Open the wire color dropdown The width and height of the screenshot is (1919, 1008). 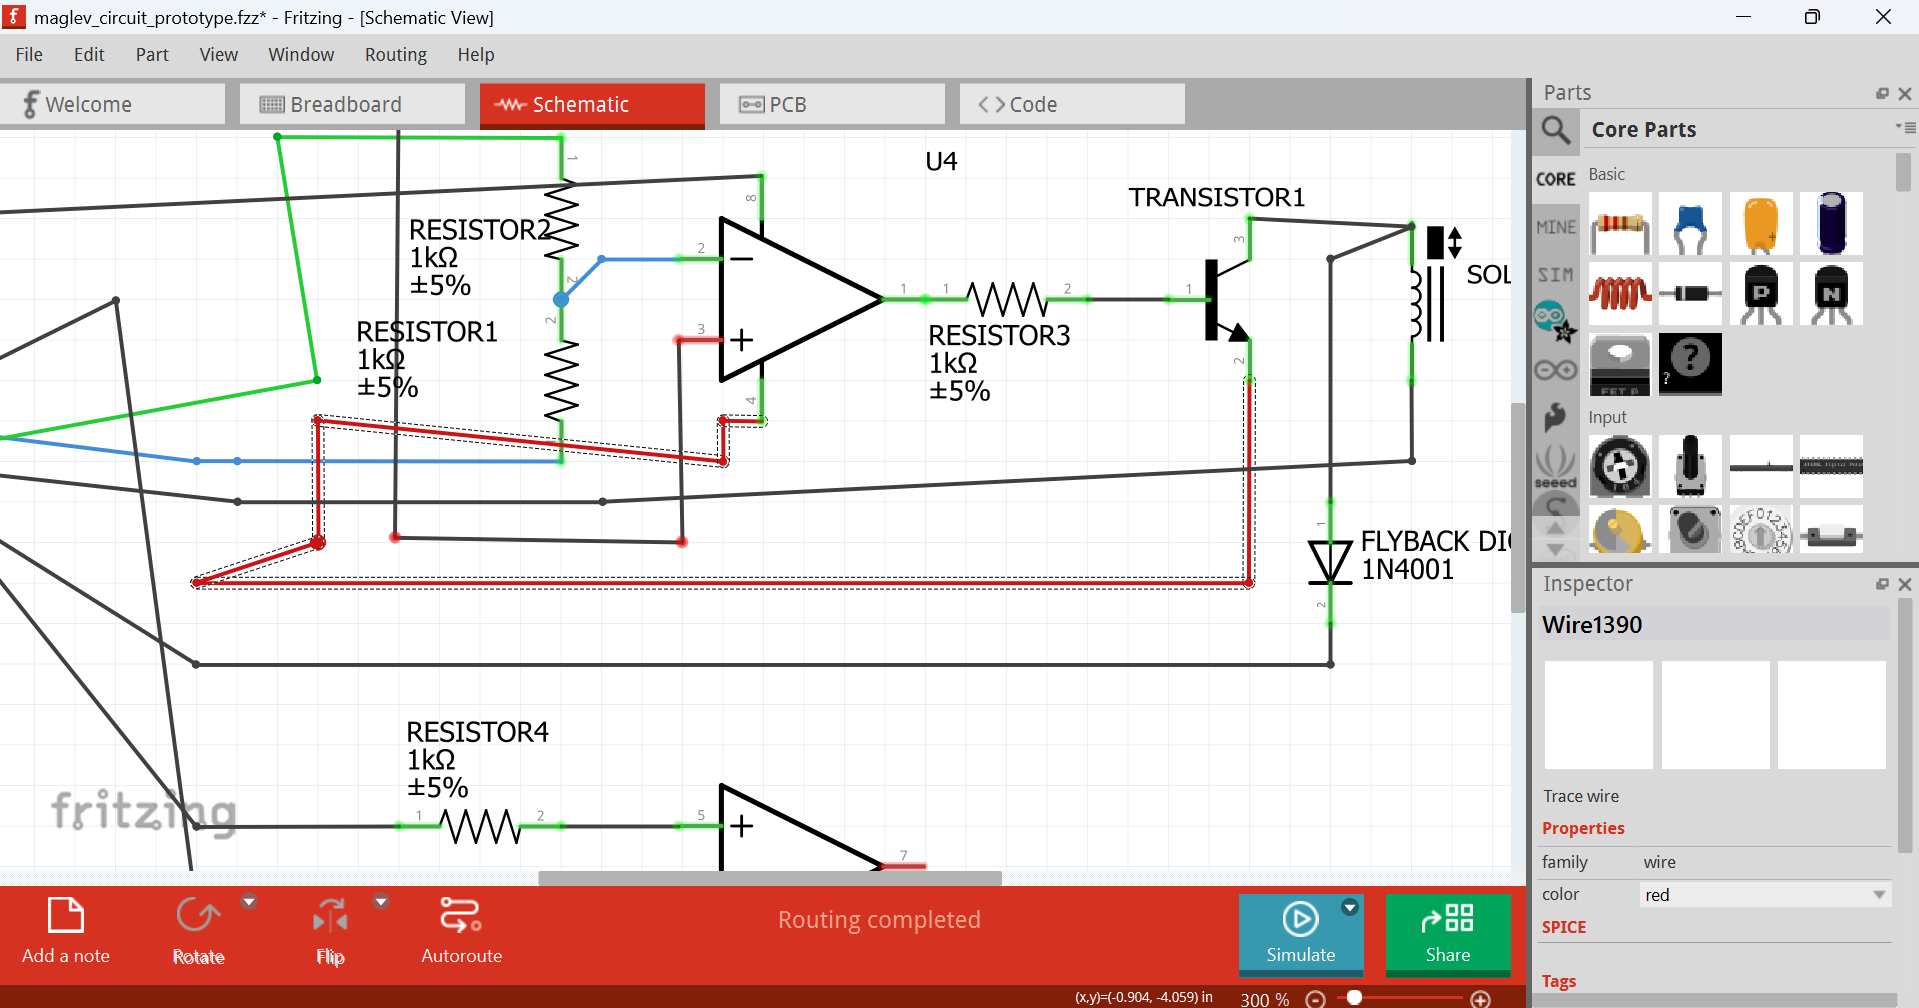(x=1764, y=895)
